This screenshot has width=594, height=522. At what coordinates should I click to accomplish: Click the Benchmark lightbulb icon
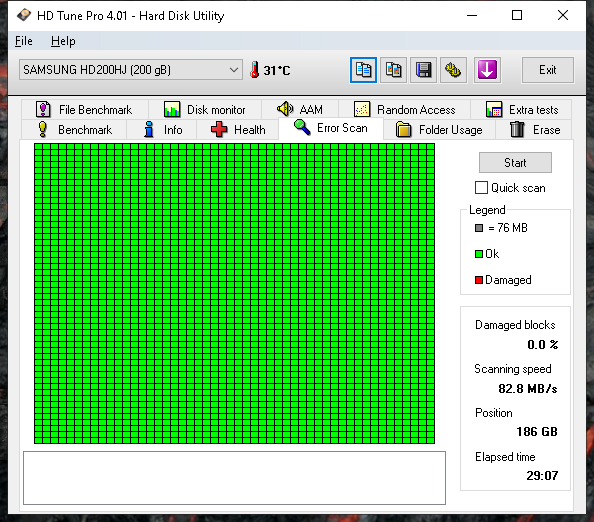43,130
